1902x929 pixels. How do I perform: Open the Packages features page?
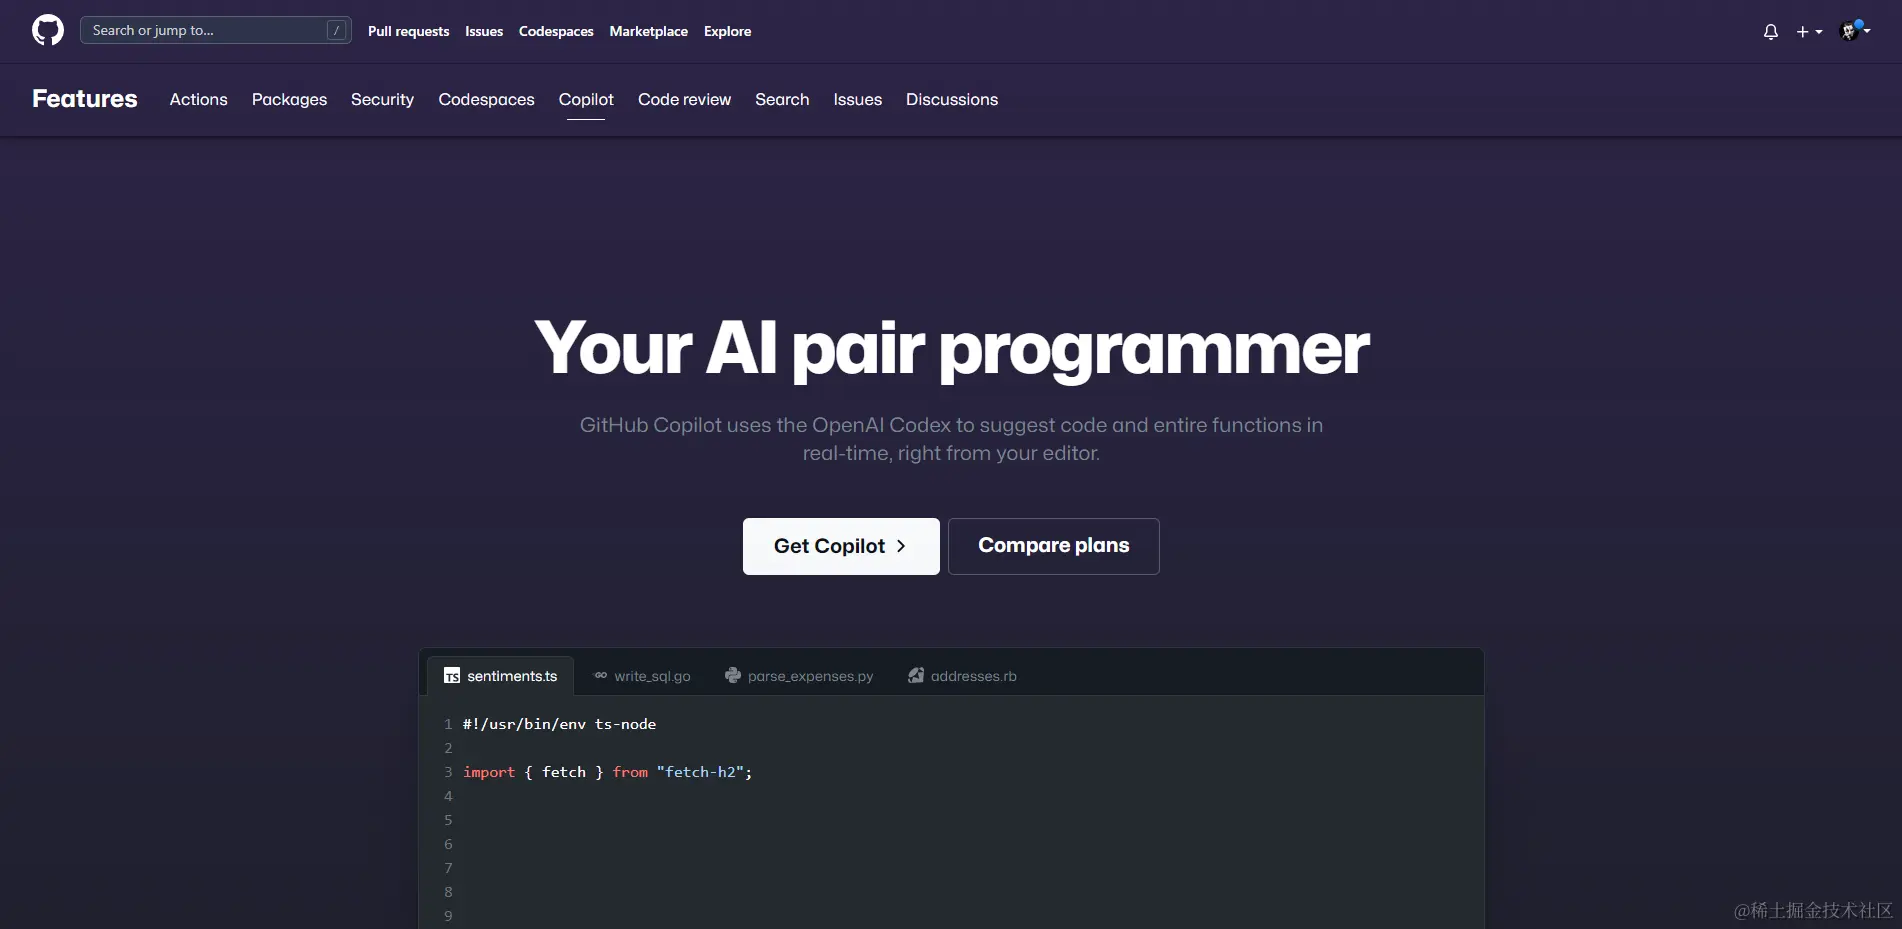coord(289,99)
